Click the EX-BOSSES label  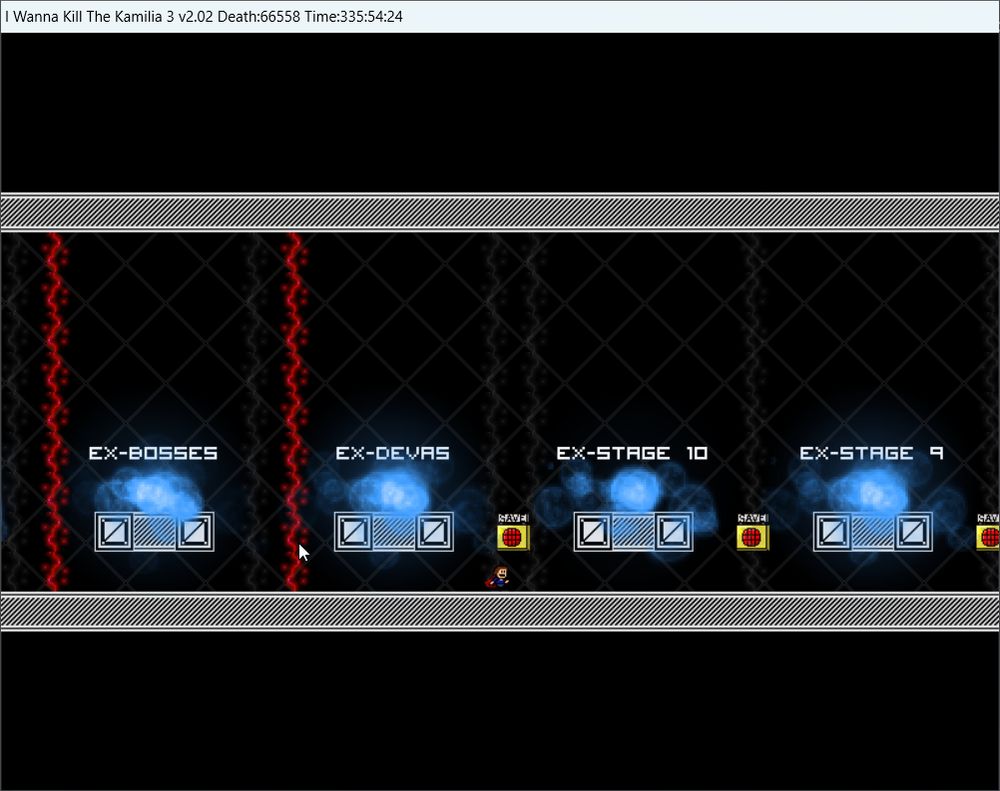coord(153,453)
